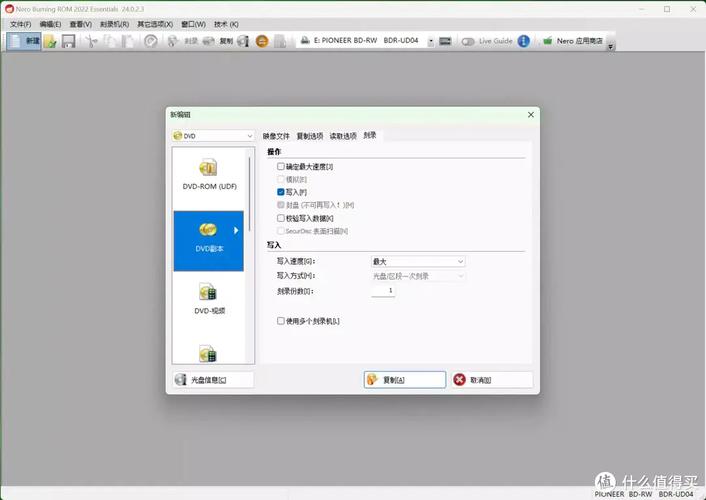Image resolution: width=706 pixels, height=500 pixels.
Task: Open the DVD disc type dropdown
Action: click(213, 136)
